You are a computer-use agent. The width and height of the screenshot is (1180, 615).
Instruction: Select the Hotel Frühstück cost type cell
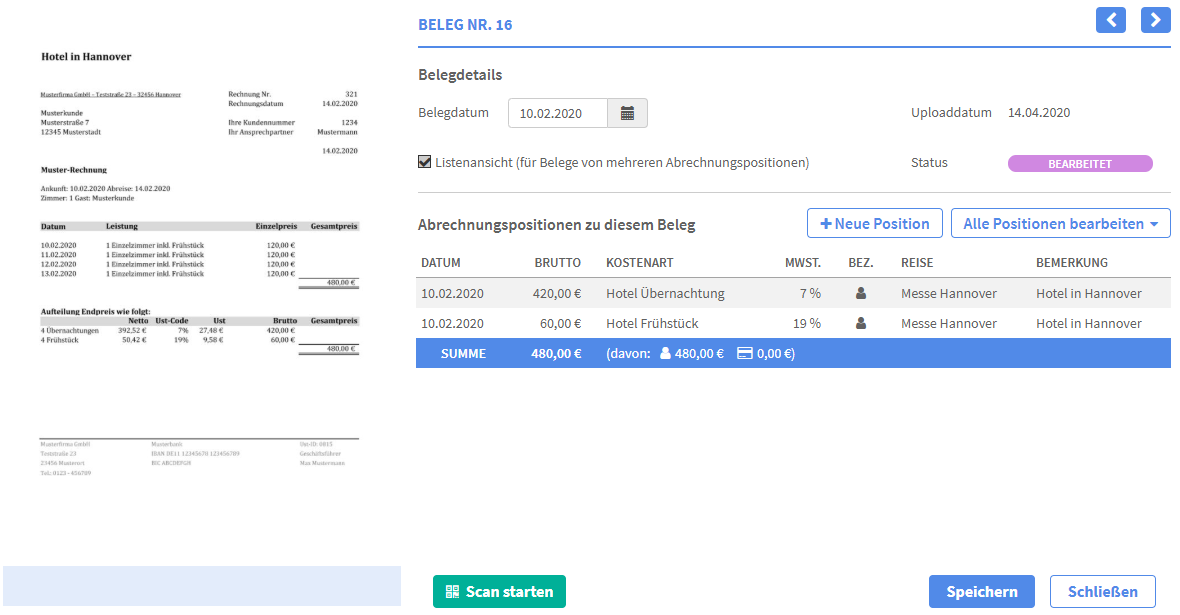[652, 324]
